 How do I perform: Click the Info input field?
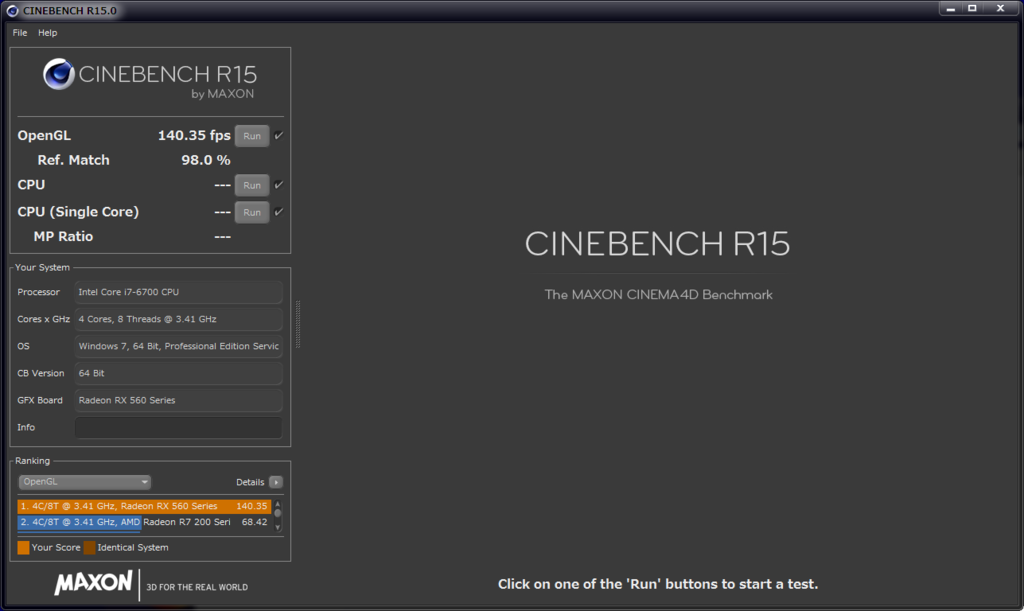[178, 428]
